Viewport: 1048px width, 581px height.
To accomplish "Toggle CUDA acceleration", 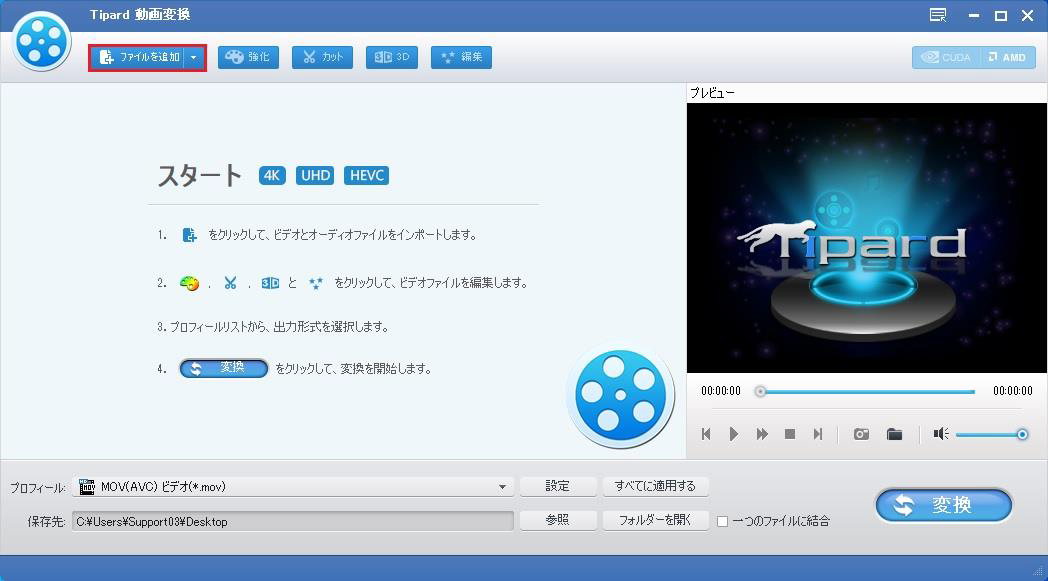I will point(946,57).
